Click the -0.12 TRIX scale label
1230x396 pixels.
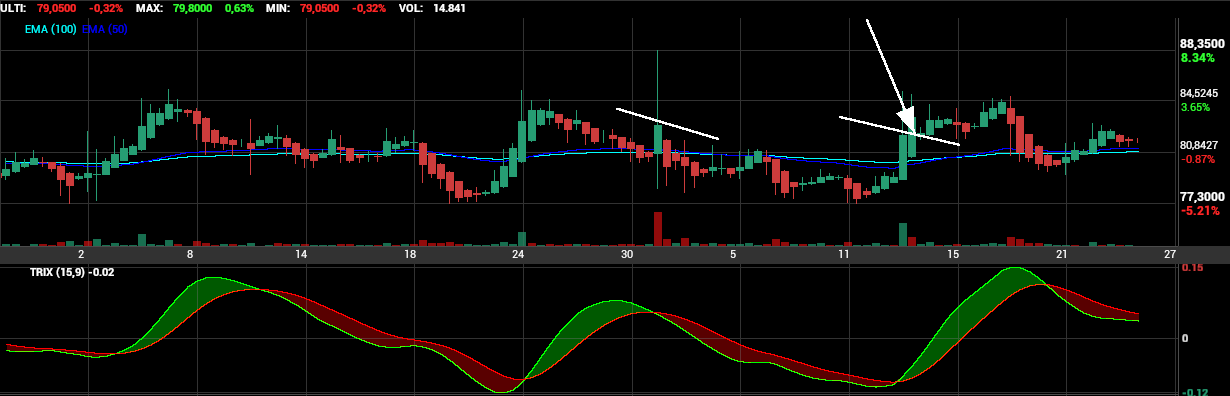click(1193, 391)
